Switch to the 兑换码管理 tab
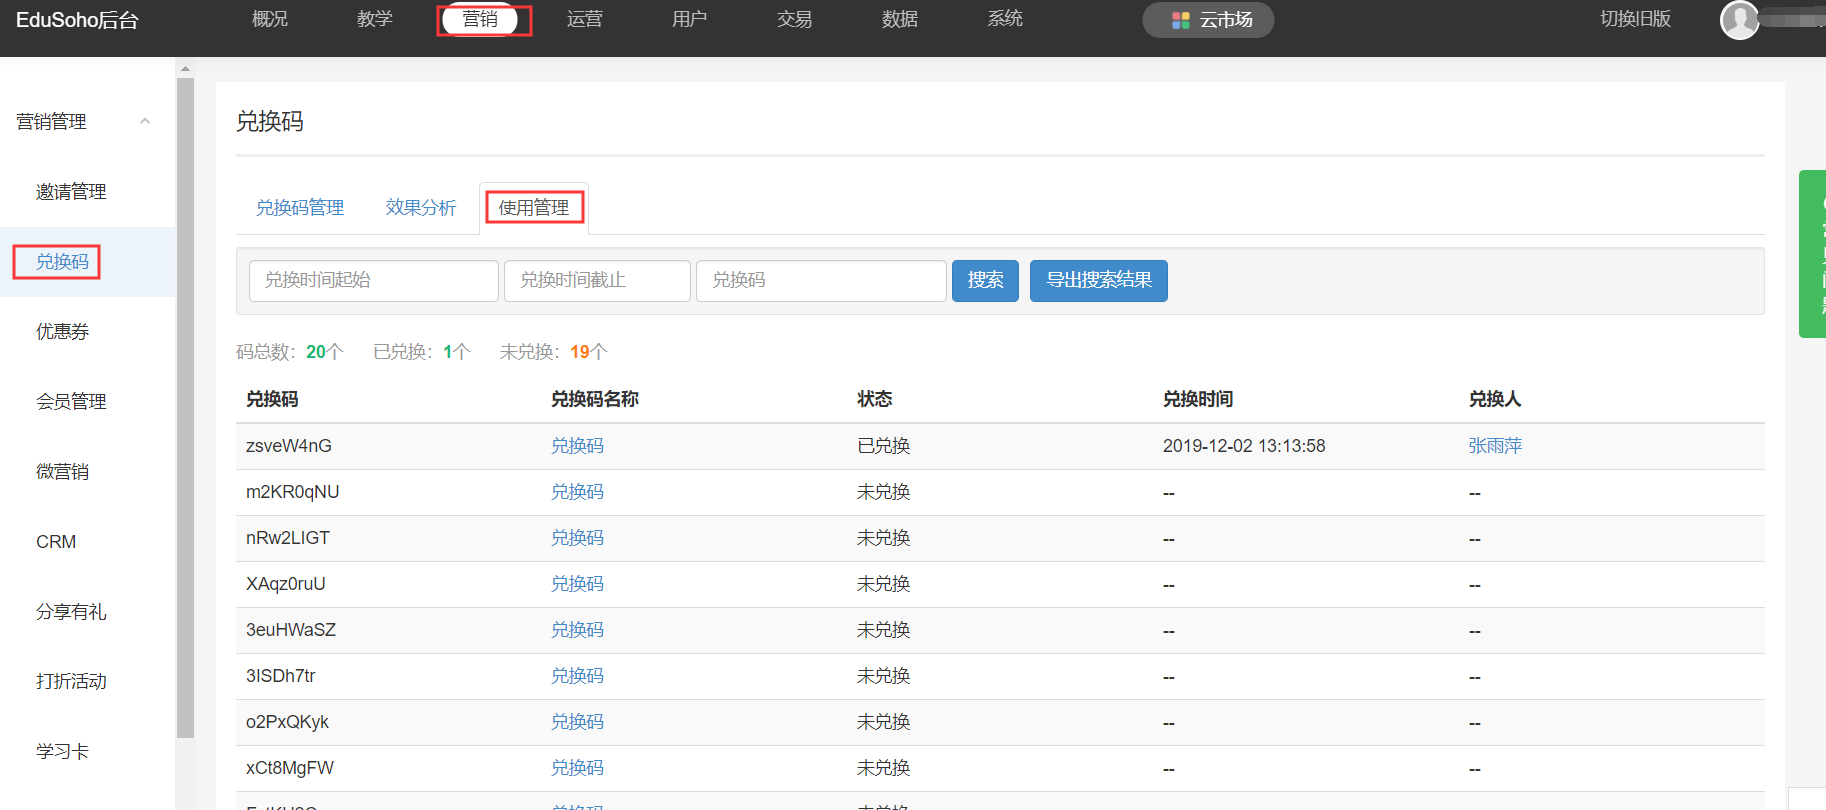The height and width of the screenshot is (810, 1826). (300, 208)
